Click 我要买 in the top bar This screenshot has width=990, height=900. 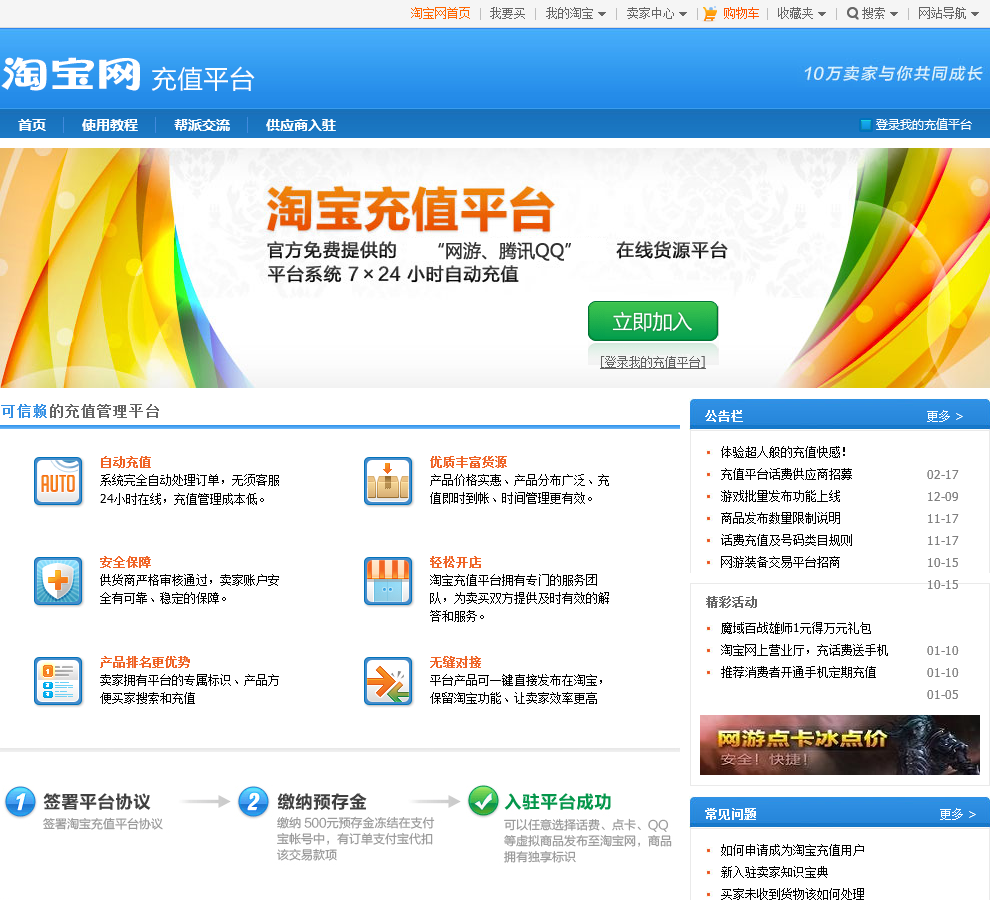click(x=508, y=13)
